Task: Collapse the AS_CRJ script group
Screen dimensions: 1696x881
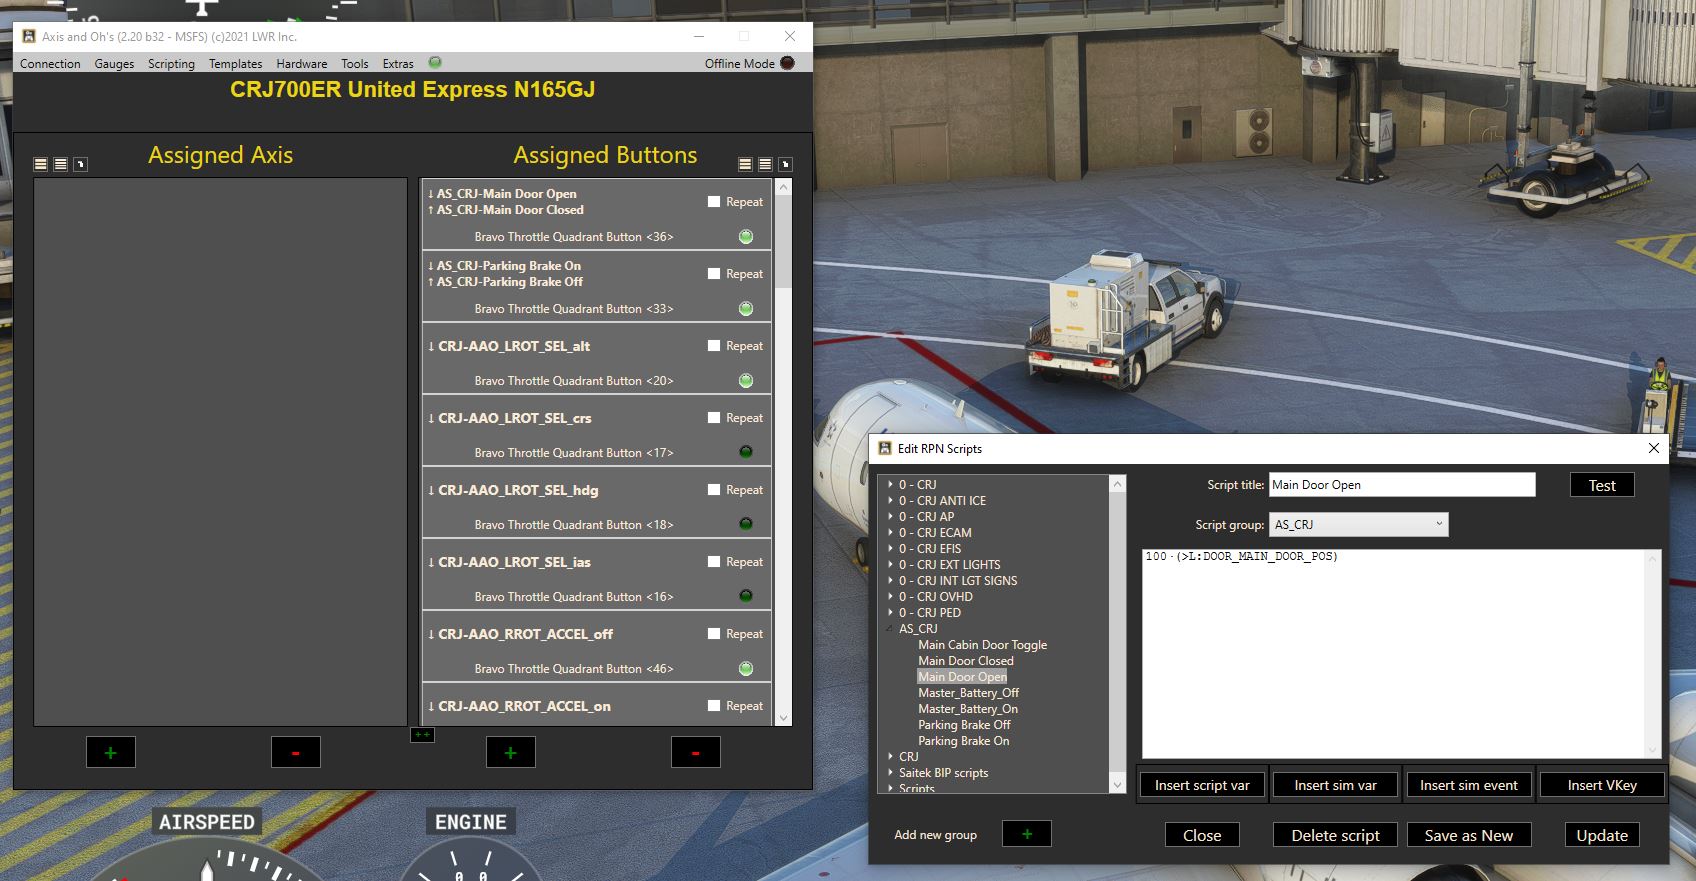Action: [x=890, y=628]
